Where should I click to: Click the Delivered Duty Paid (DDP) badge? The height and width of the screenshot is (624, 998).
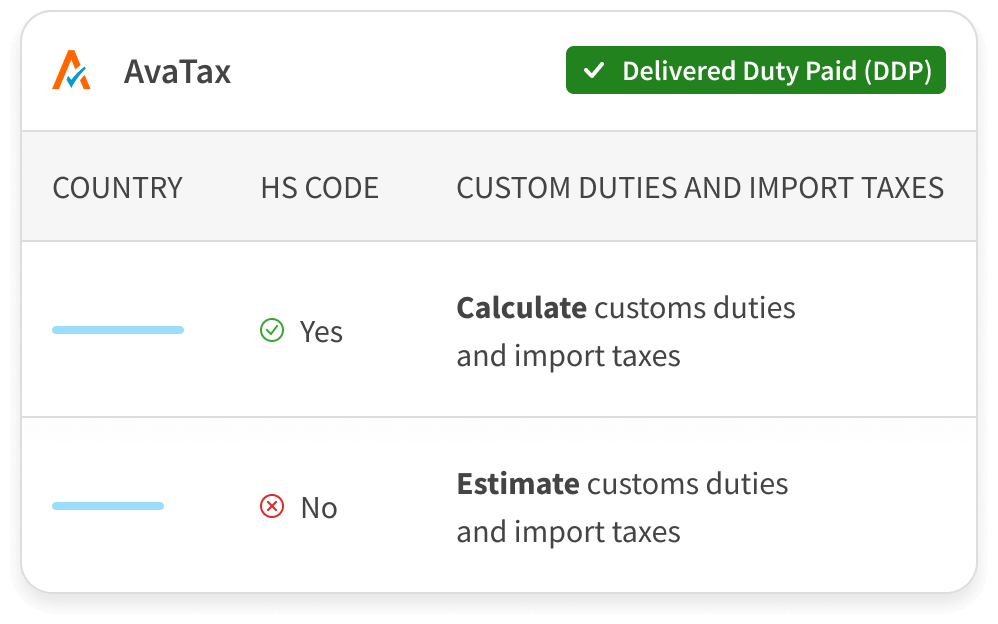click(755, 70)
